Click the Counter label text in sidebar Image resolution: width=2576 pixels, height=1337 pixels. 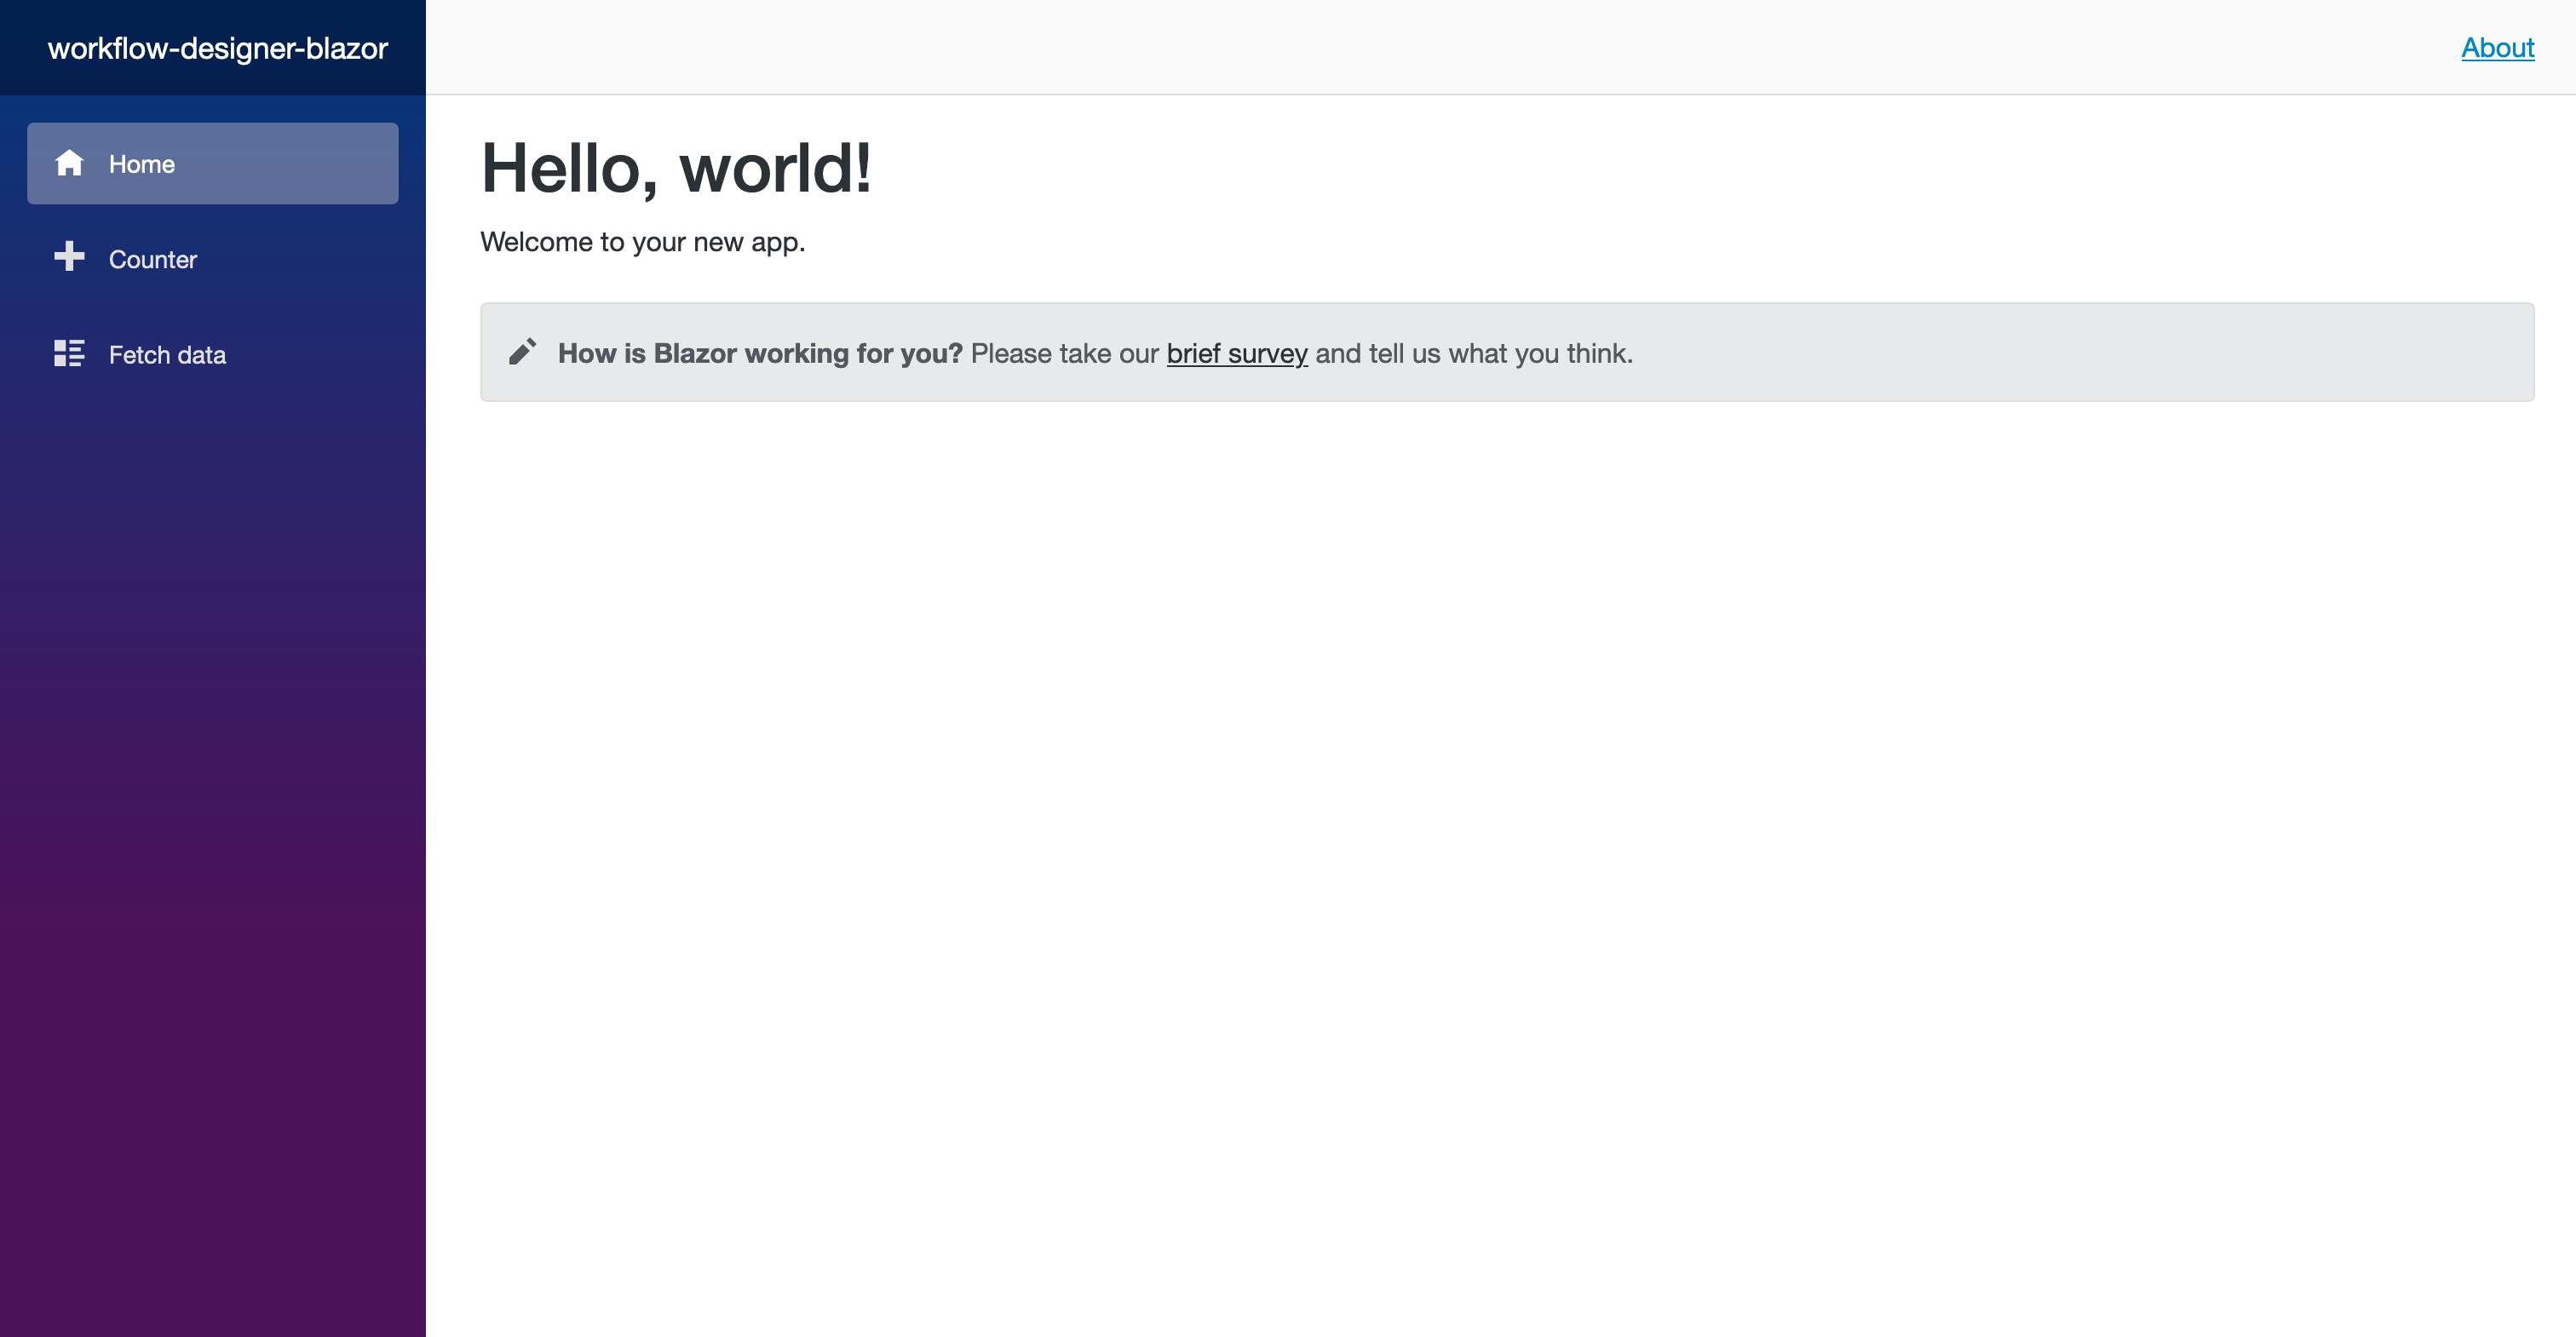[x=153, y=259]
